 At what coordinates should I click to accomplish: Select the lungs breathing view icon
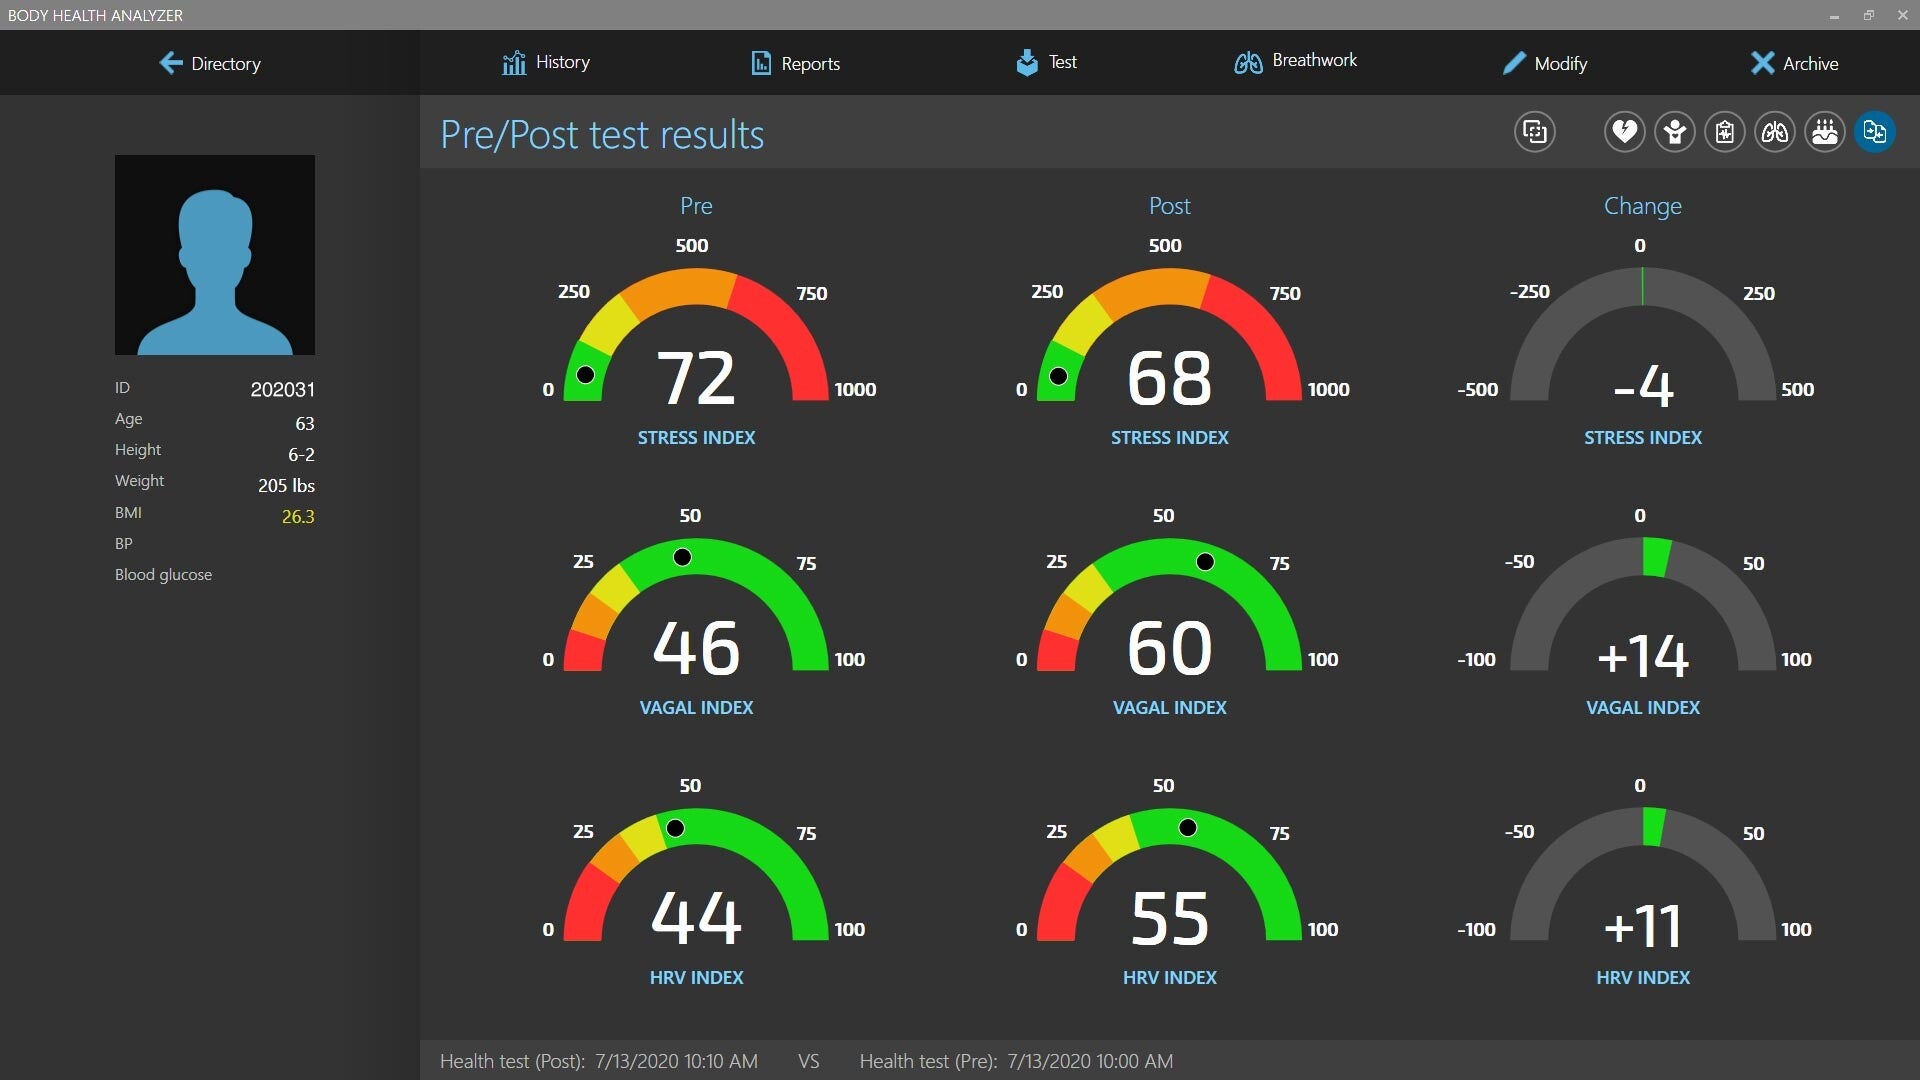pos(1774,132)
